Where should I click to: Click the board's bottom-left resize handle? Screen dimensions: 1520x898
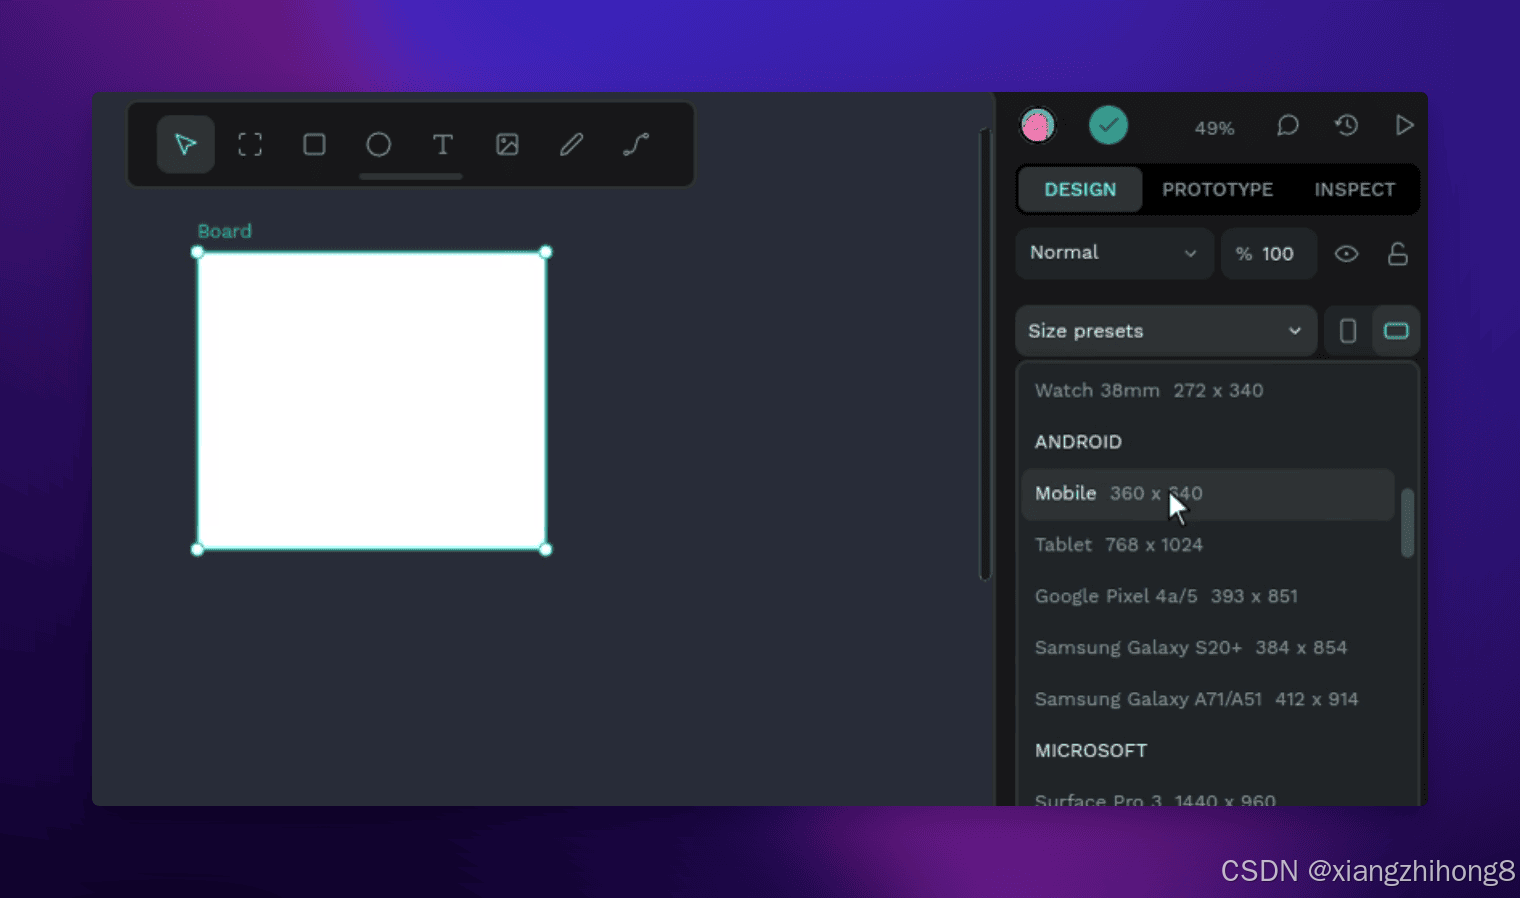(197, 549)
